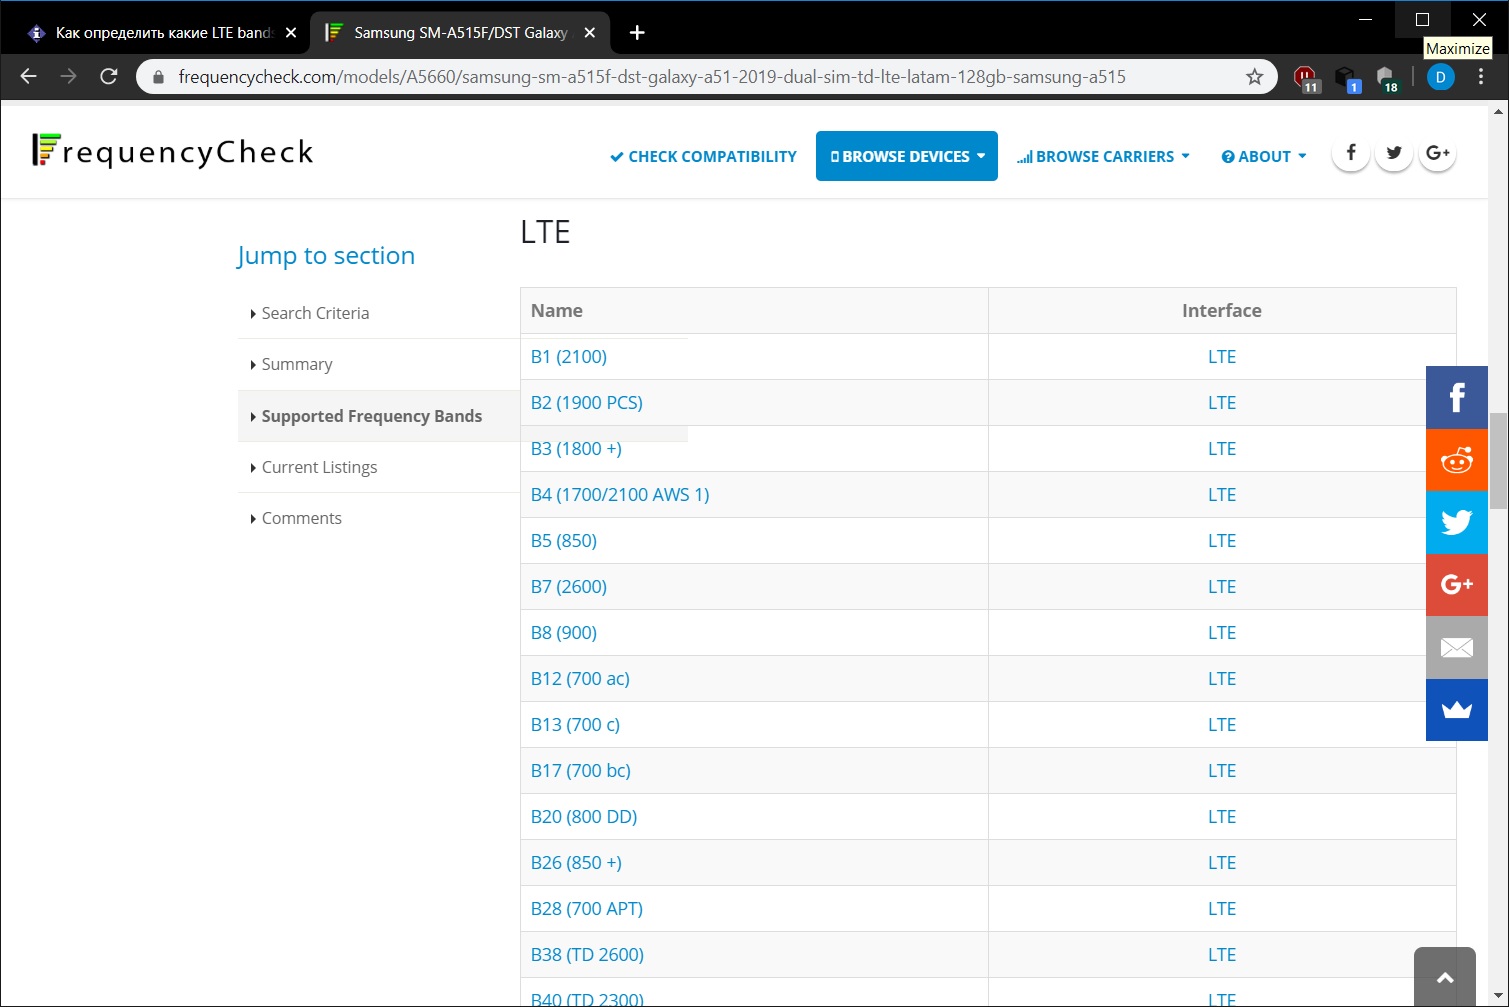Go back to the previous page
The width and height of the screenshot is (1509, 1007).
click(28, 77)
